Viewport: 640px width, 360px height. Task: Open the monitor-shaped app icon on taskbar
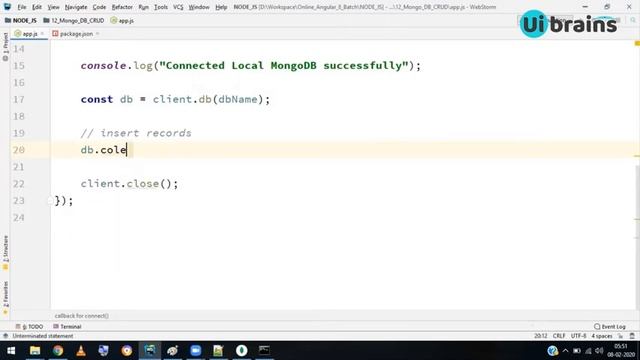[104, 351]
